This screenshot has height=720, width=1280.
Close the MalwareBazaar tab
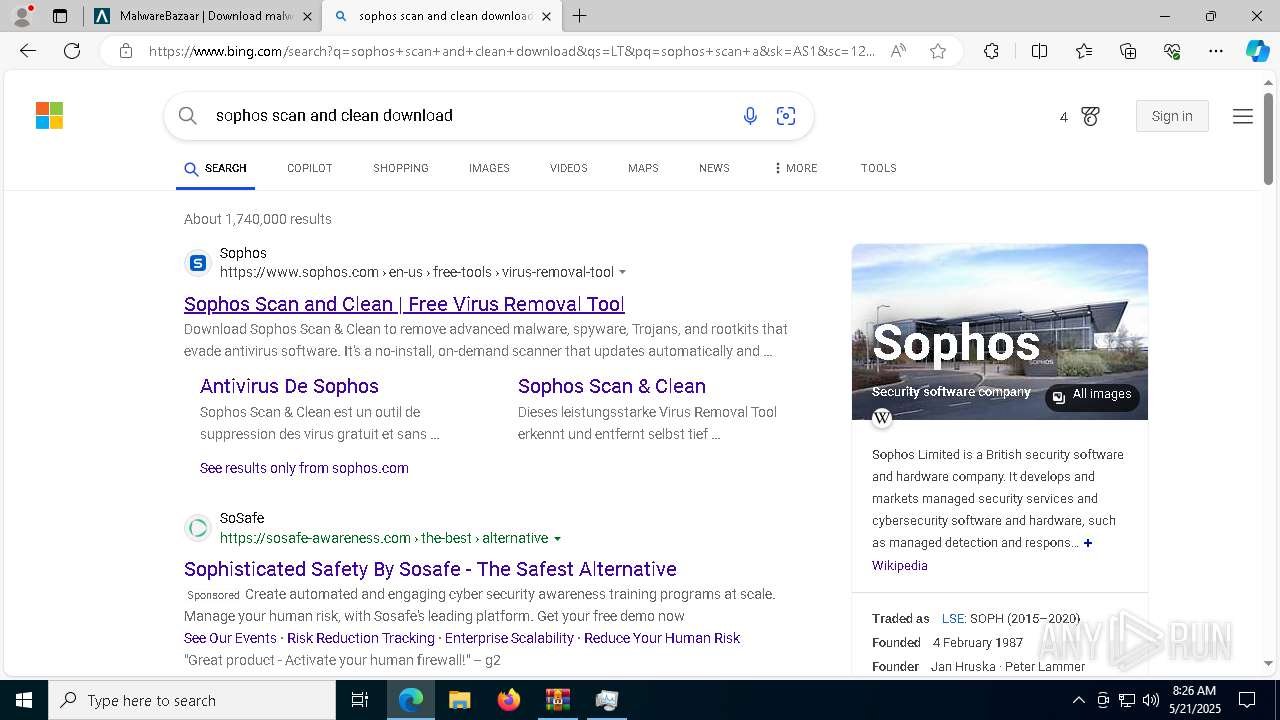pos(307,16)
